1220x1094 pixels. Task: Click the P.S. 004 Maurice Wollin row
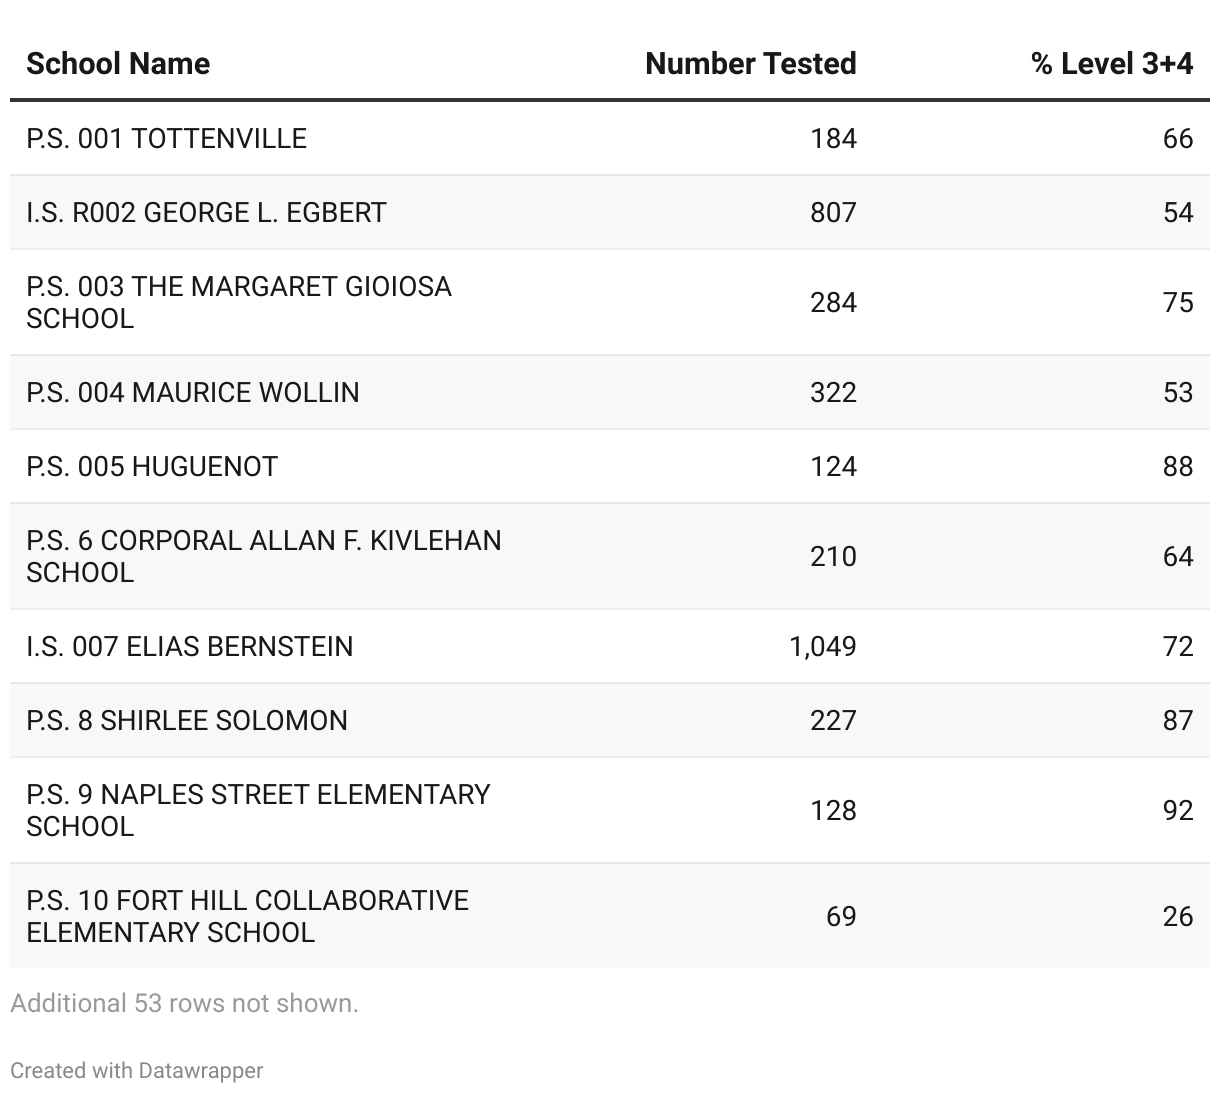pos(193,392)
